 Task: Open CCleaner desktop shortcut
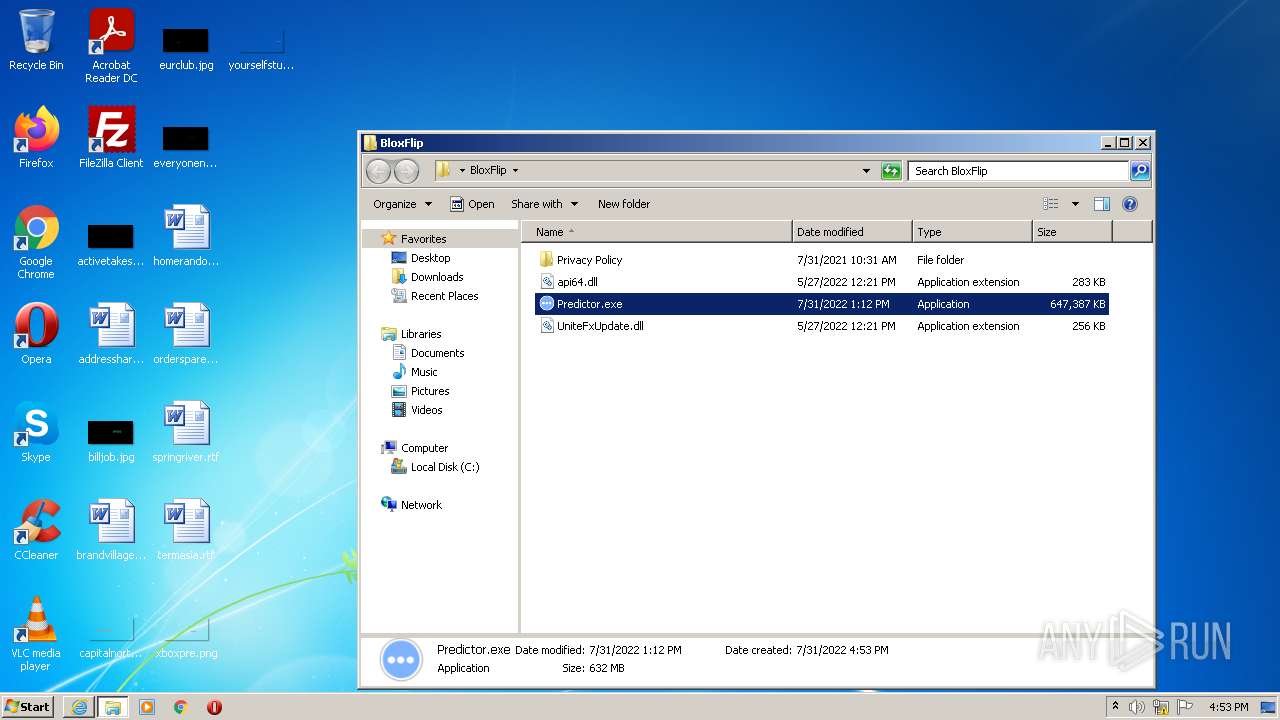[36, 529]
